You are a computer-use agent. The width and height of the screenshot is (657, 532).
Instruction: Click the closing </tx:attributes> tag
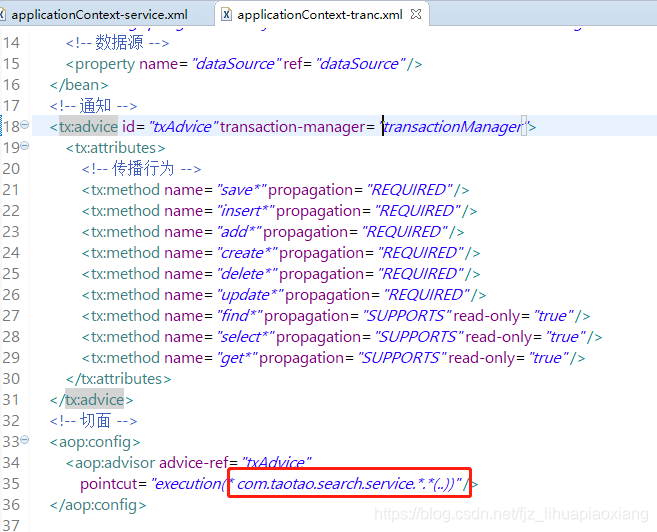pyautogui.click(x=119, y=379)
